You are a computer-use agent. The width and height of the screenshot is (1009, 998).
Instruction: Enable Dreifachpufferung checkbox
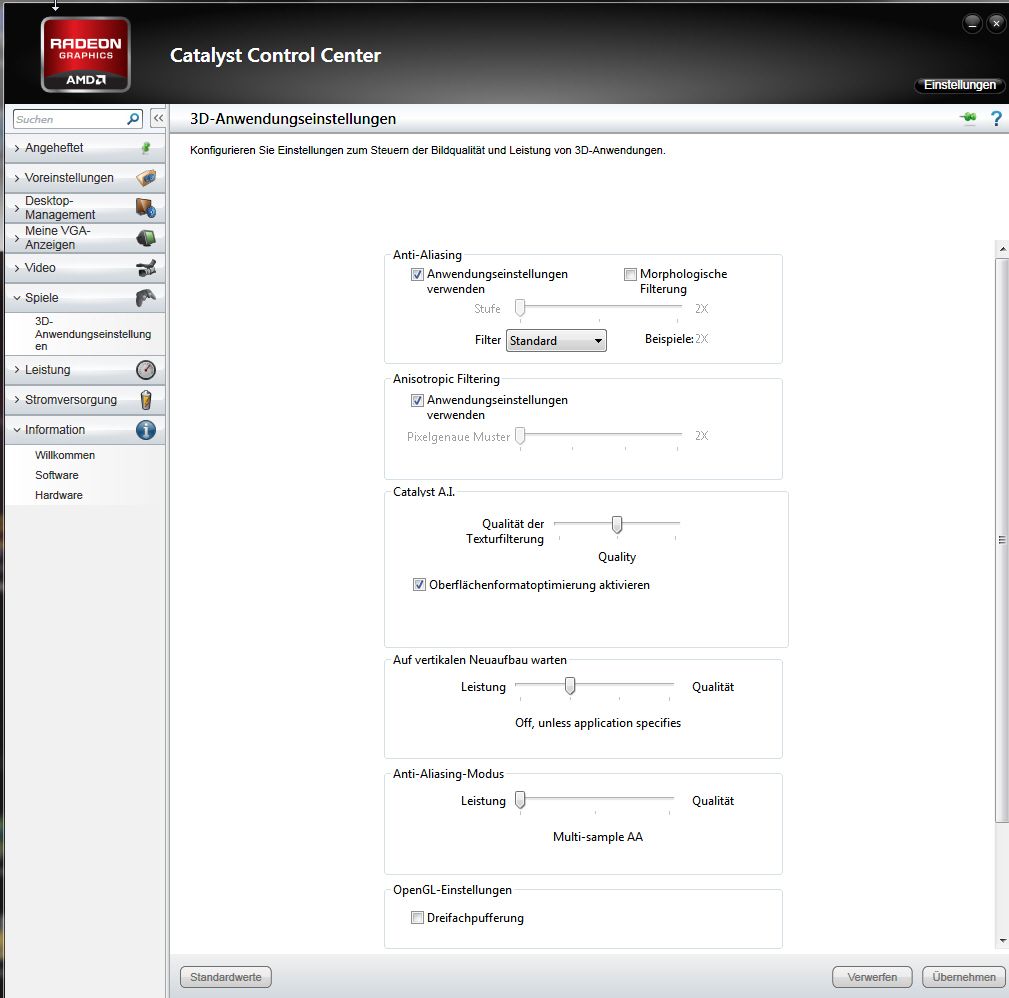click(417, 918)
